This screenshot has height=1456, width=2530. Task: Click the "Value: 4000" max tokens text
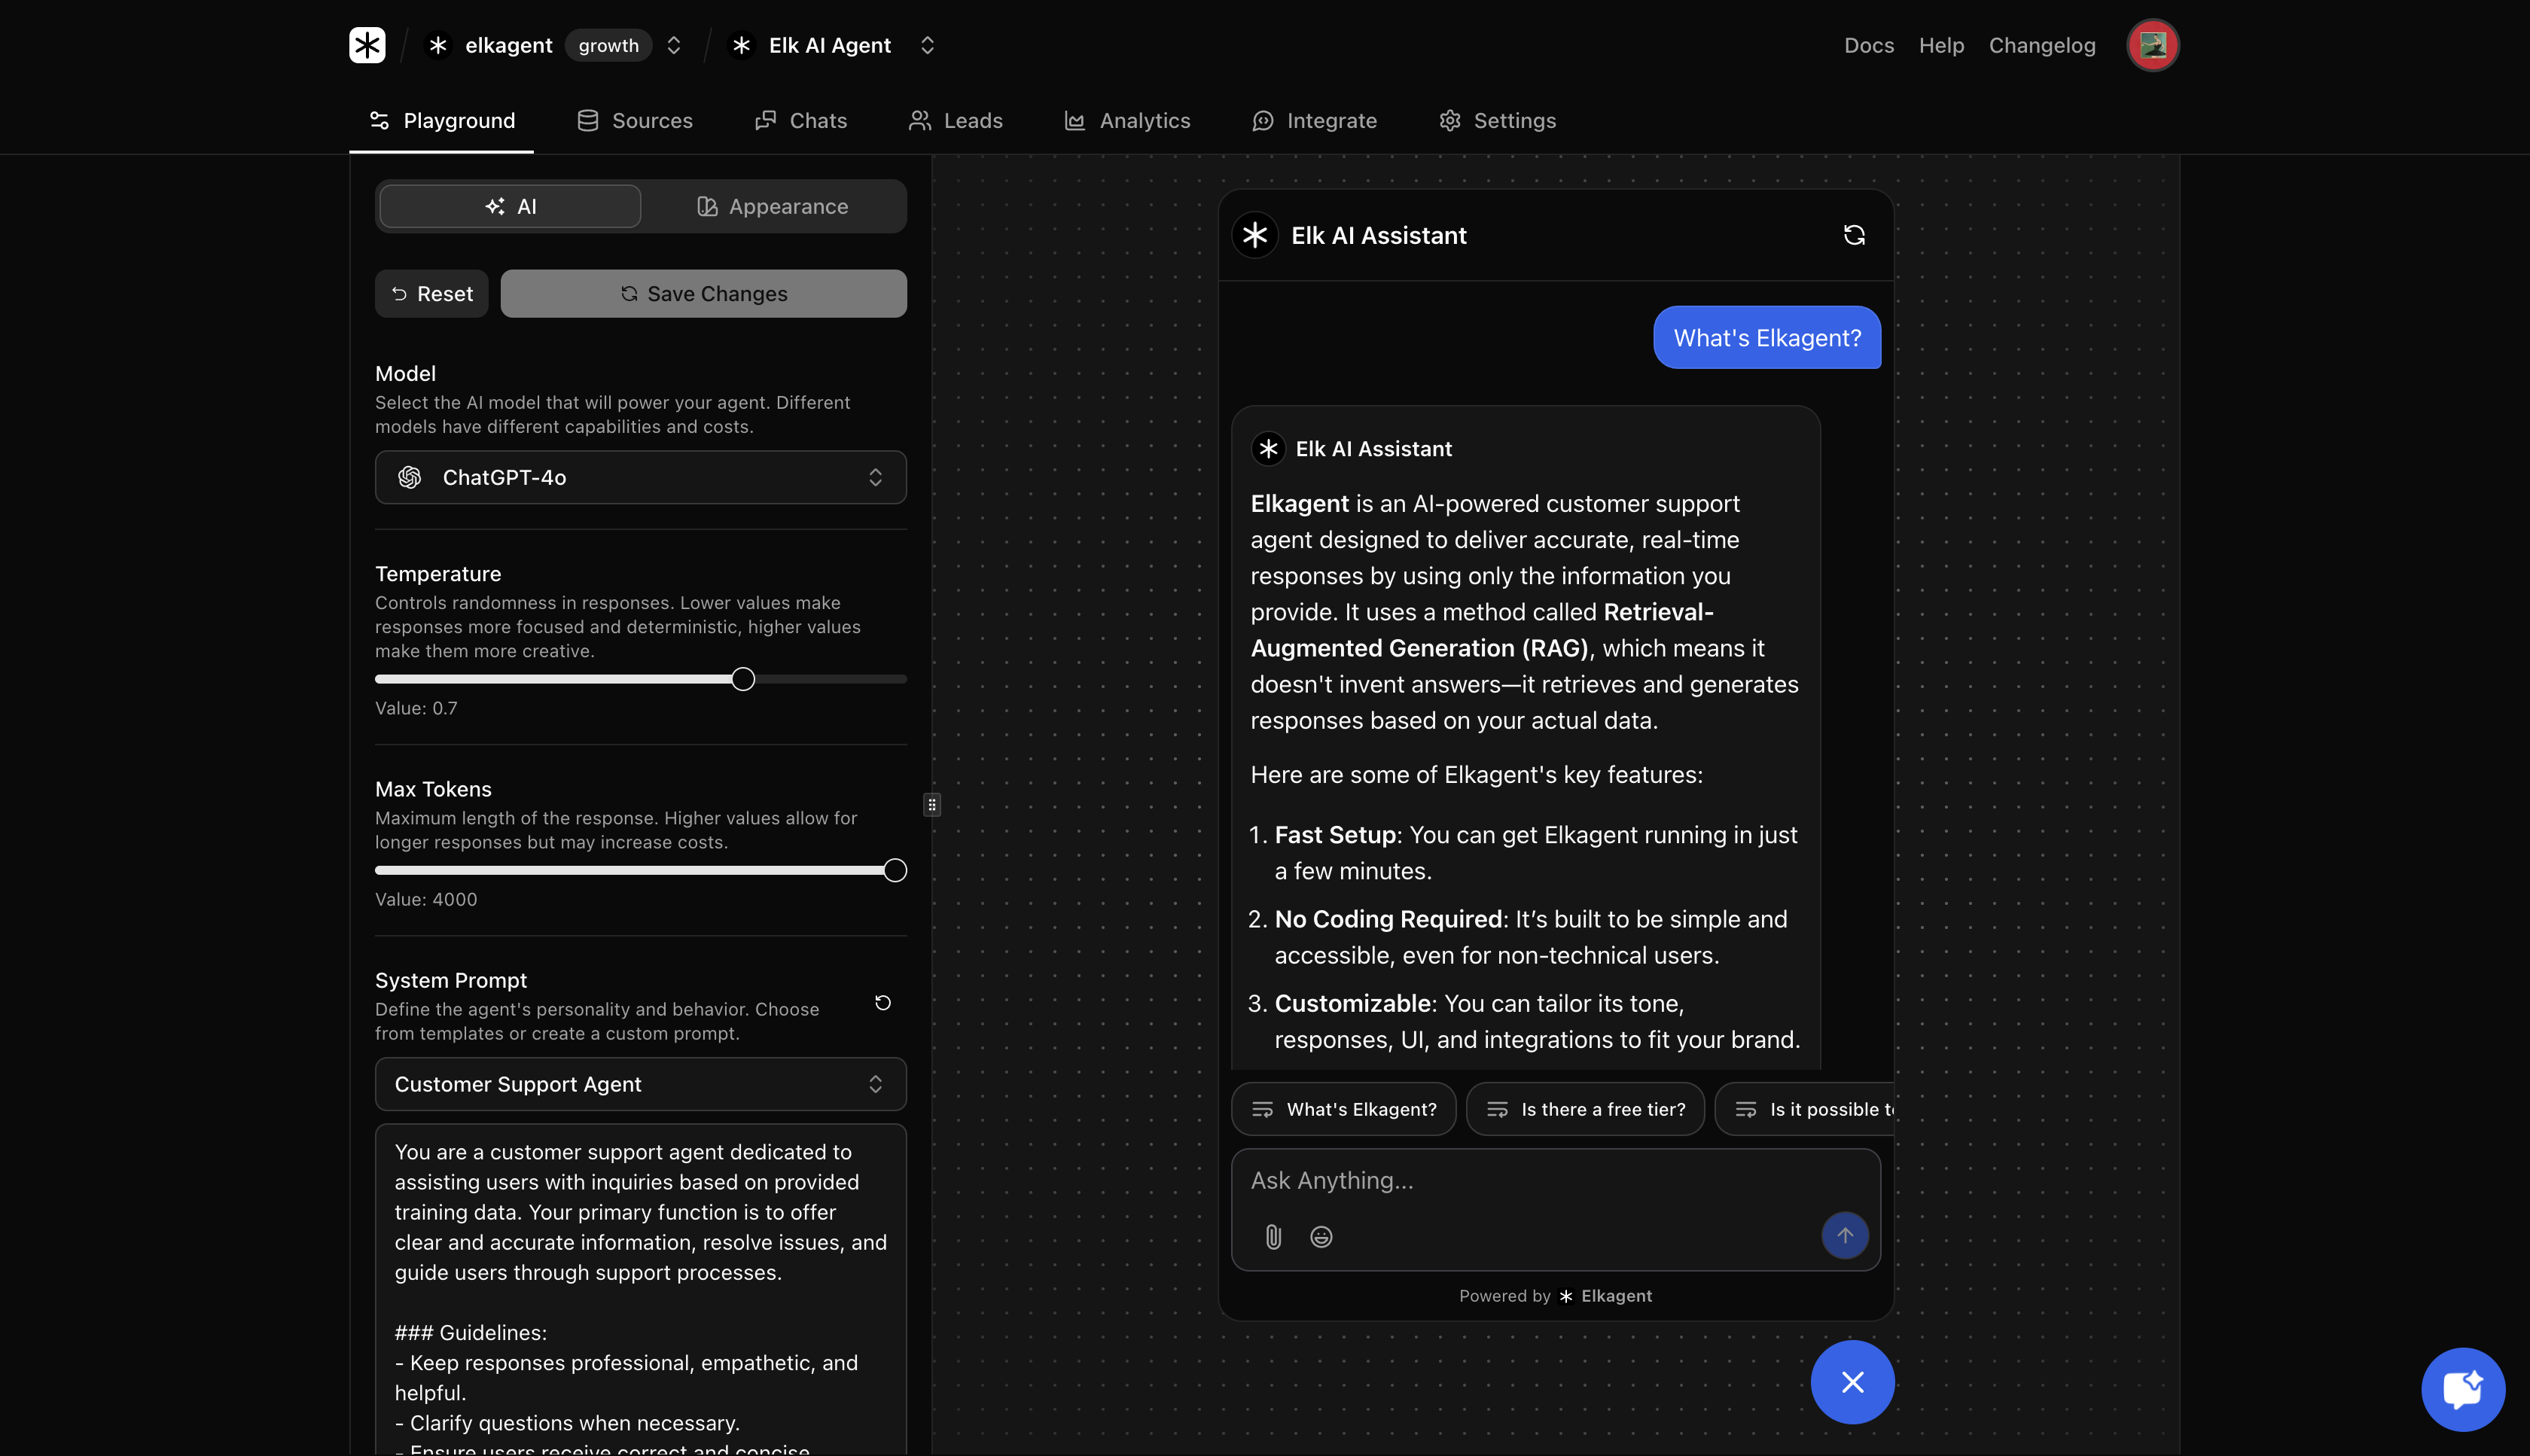coord(426,899)
